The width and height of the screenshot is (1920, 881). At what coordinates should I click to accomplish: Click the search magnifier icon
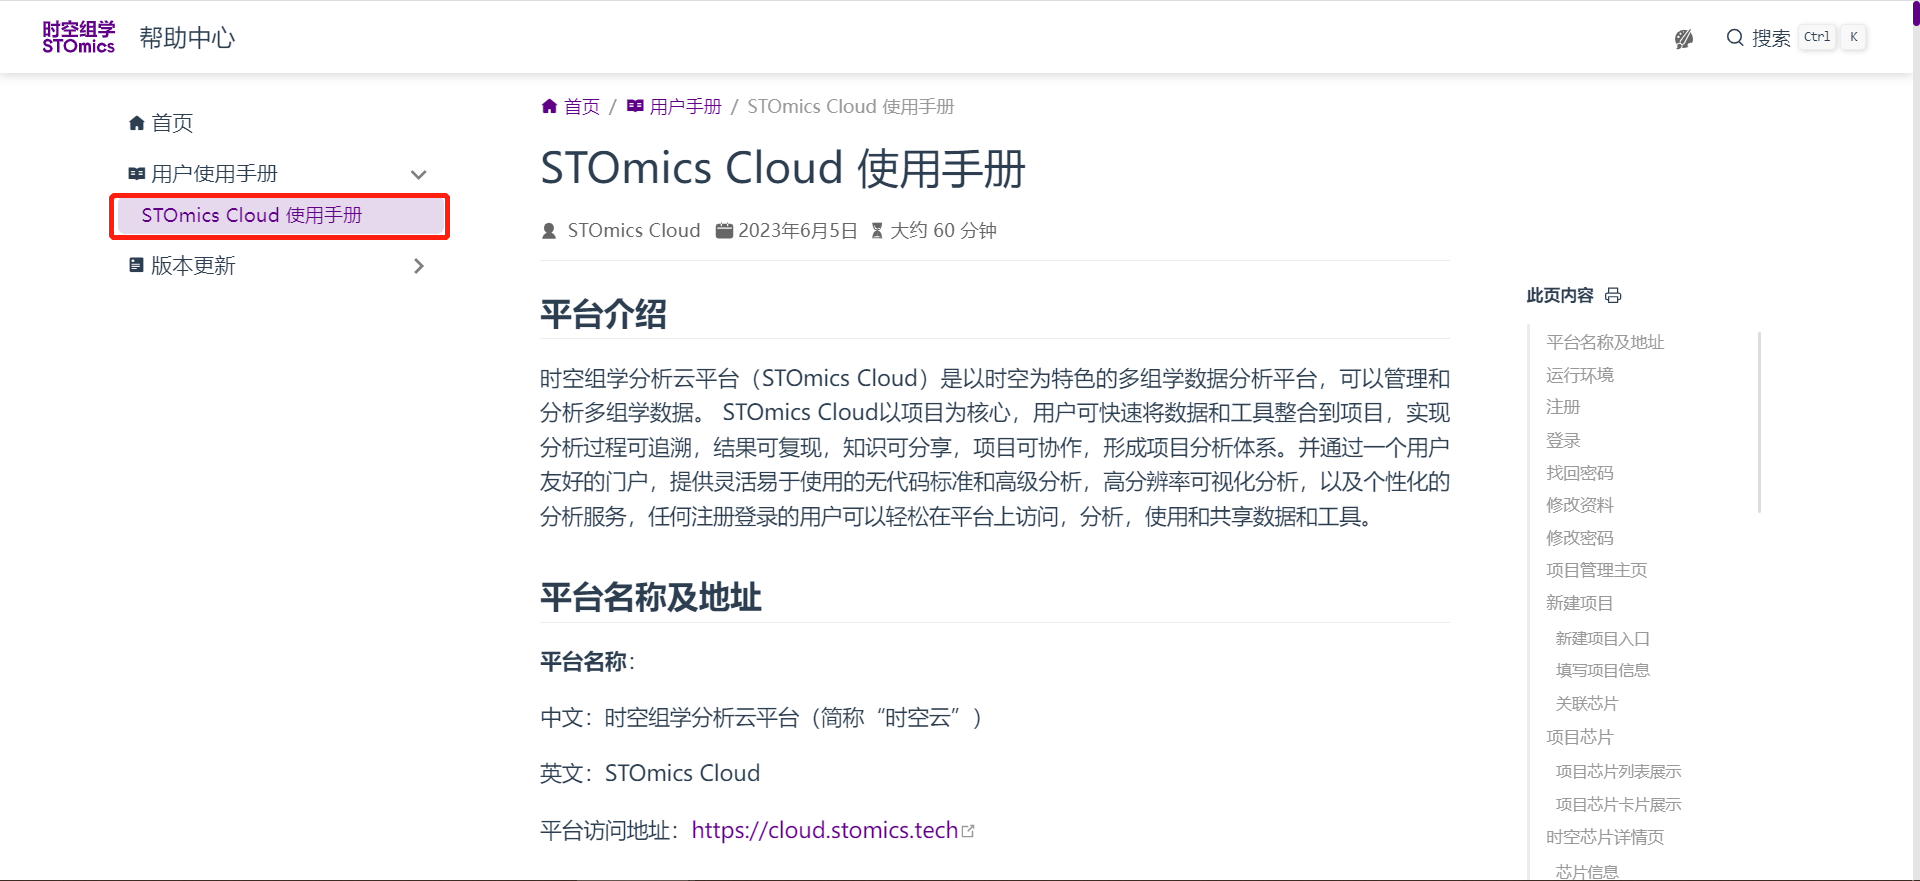point(1735,38)
